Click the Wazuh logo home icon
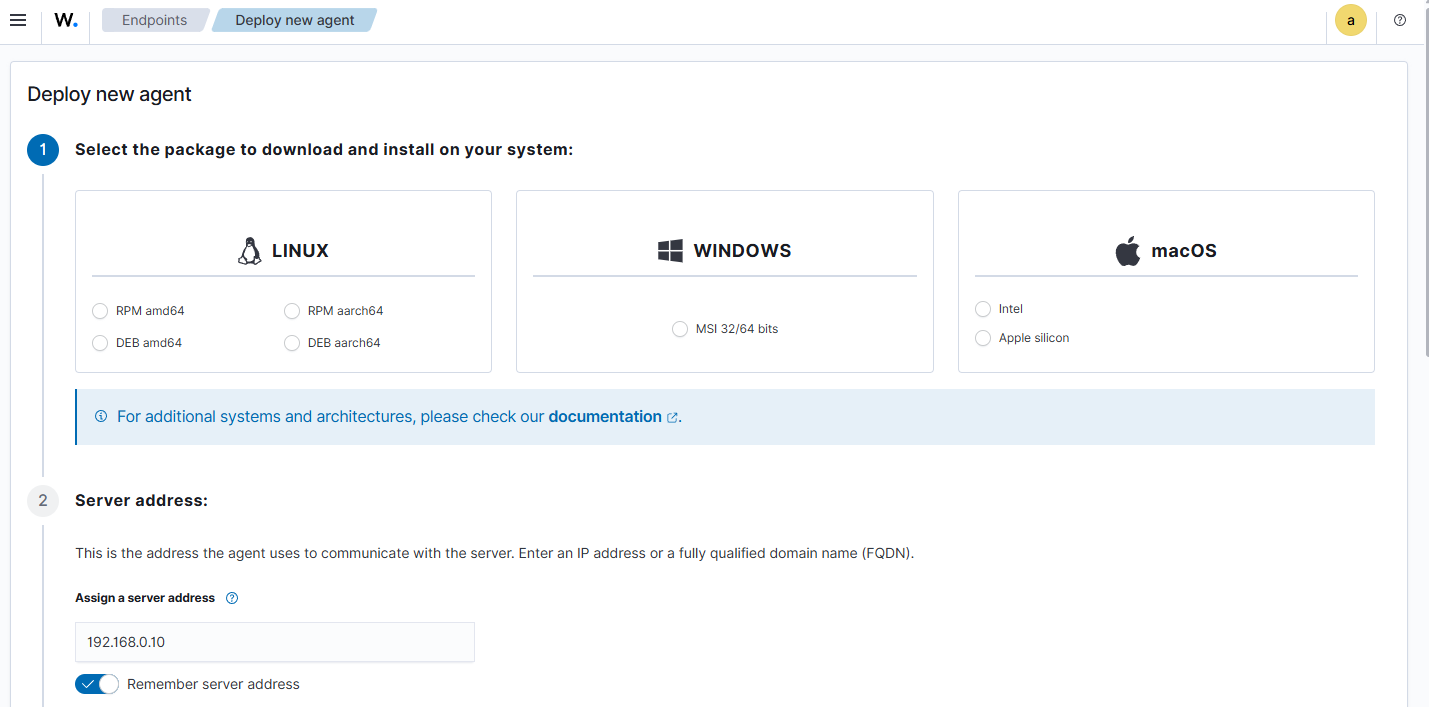This screenshot has width=1429, height=707. [66, 20]
